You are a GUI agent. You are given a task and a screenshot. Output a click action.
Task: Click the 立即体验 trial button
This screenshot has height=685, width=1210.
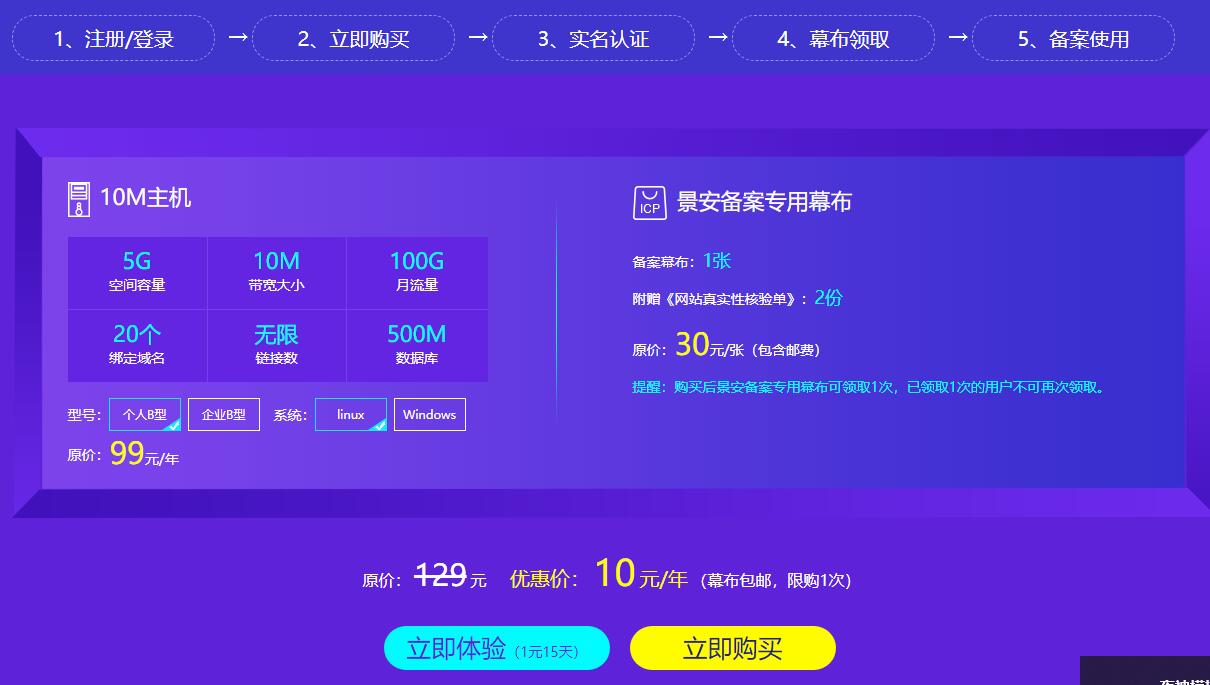[x=497, y=648]
